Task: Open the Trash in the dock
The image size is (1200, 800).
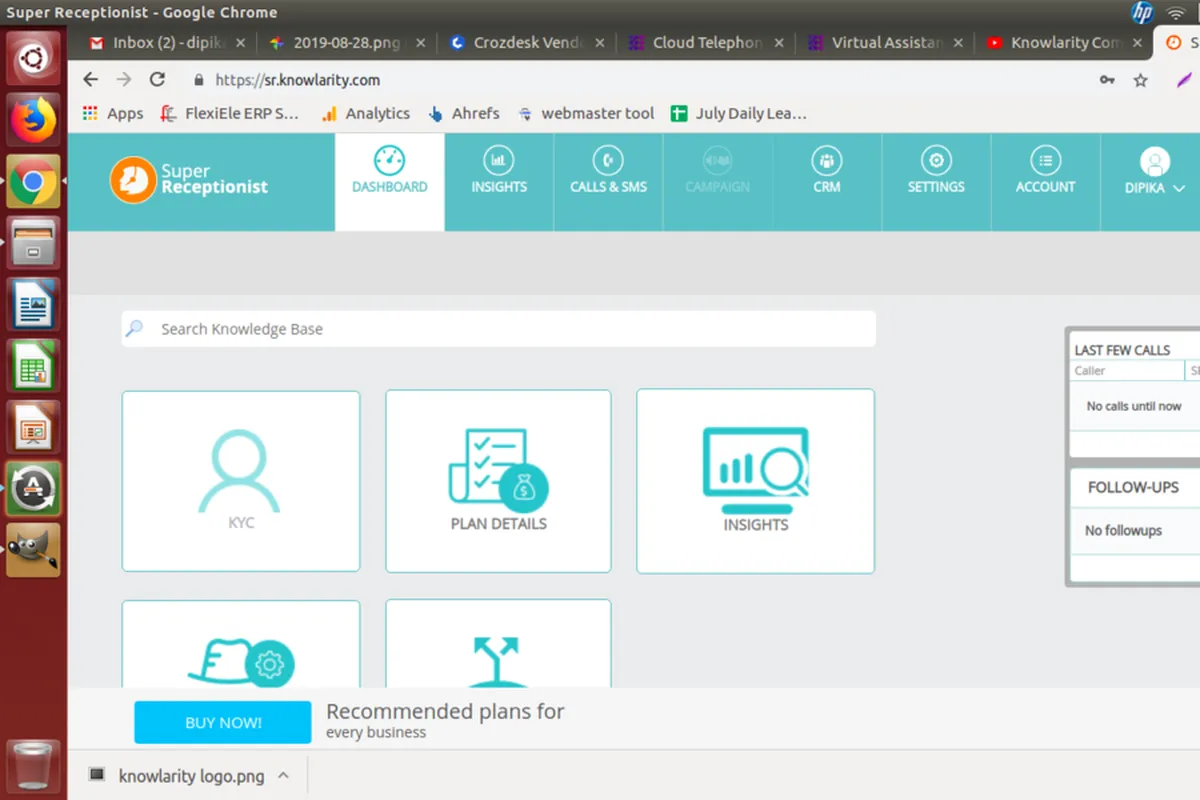Action: pos(33,766)
